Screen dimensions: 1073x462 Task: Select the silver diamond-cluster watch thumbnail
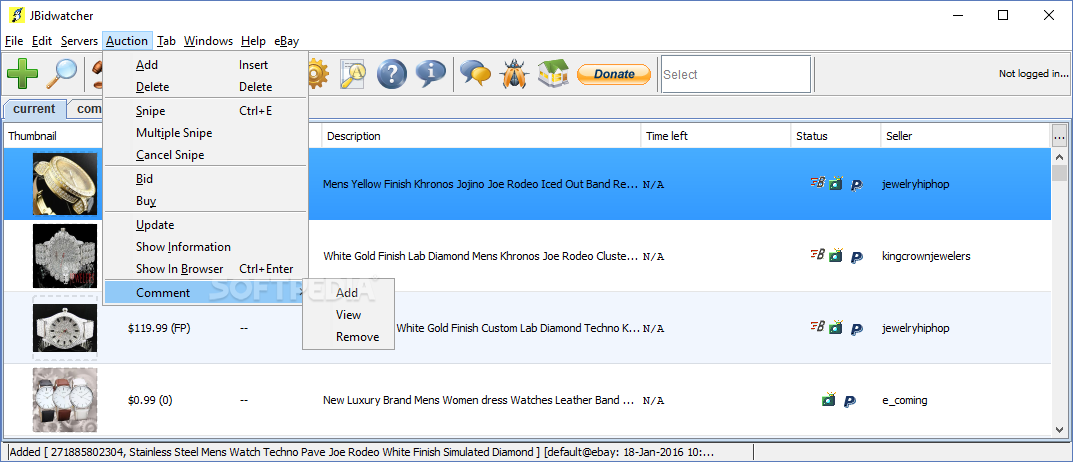[x=65, y=256]
